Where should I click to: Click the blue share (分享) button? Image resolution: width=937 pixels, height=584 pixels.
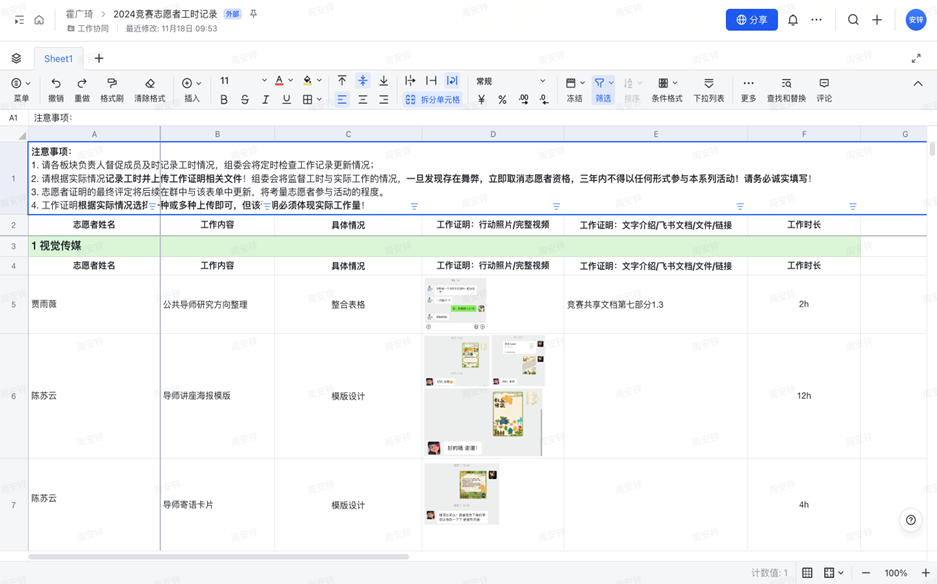[752, 20]
